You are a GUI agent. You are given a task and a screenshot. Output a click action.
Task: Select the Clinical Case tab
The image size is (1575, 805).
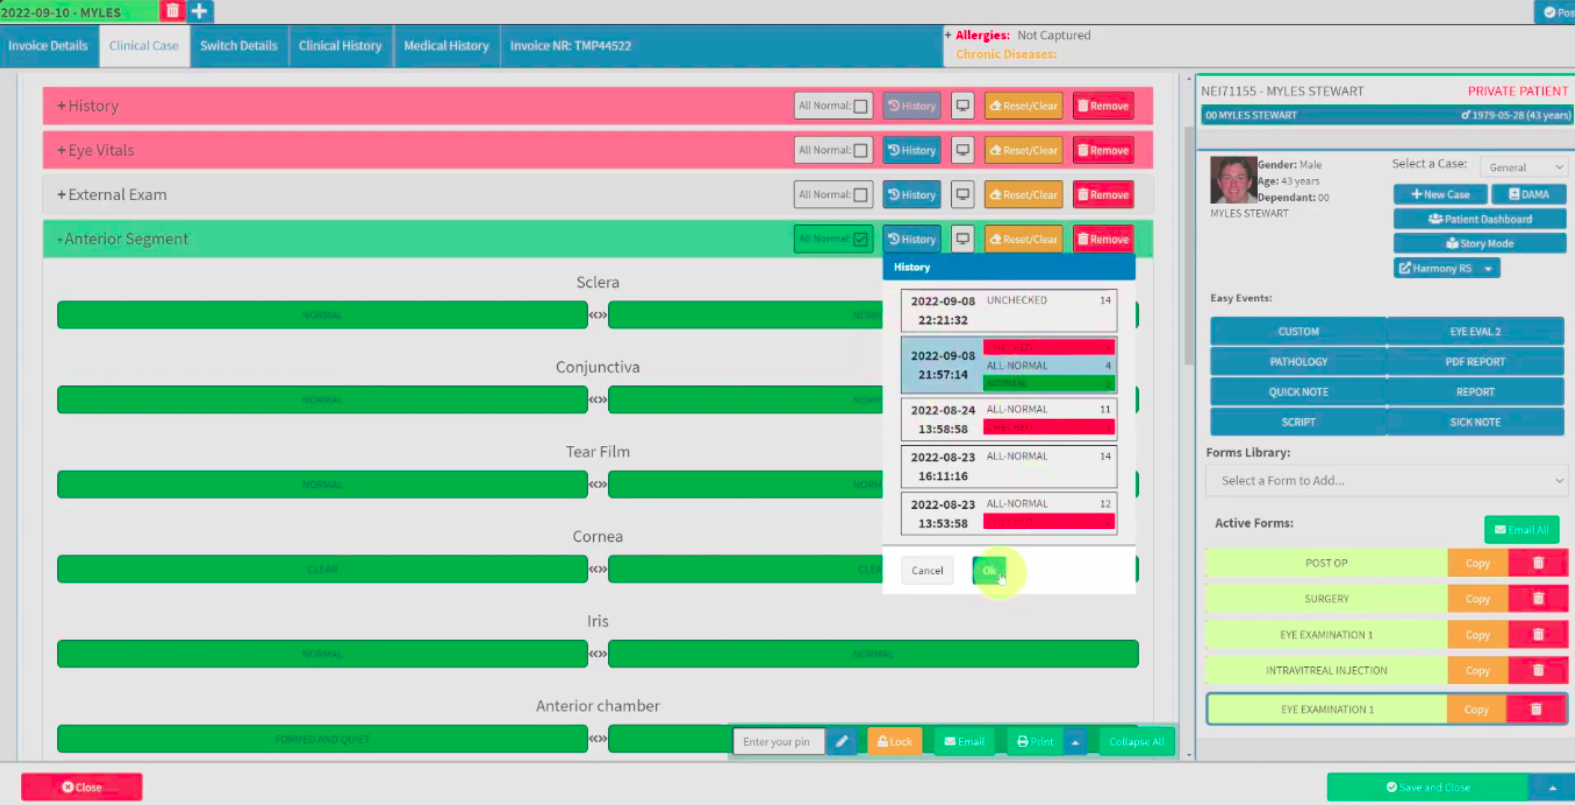pyautogui.click(x=143, y=46)
